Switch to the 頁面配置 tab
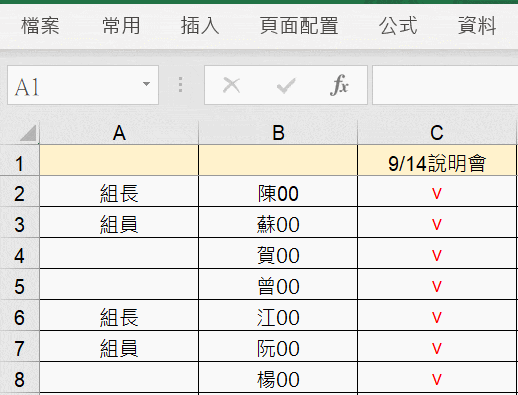The image size is (518, 395). 299,26
